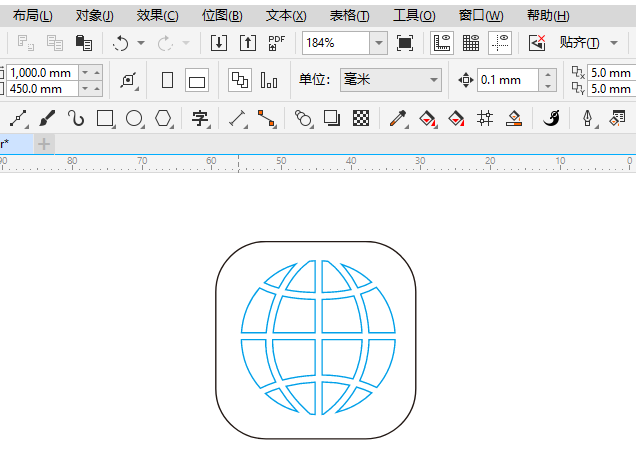Click the last toolbox icon with diamond shape

[618, 118]
